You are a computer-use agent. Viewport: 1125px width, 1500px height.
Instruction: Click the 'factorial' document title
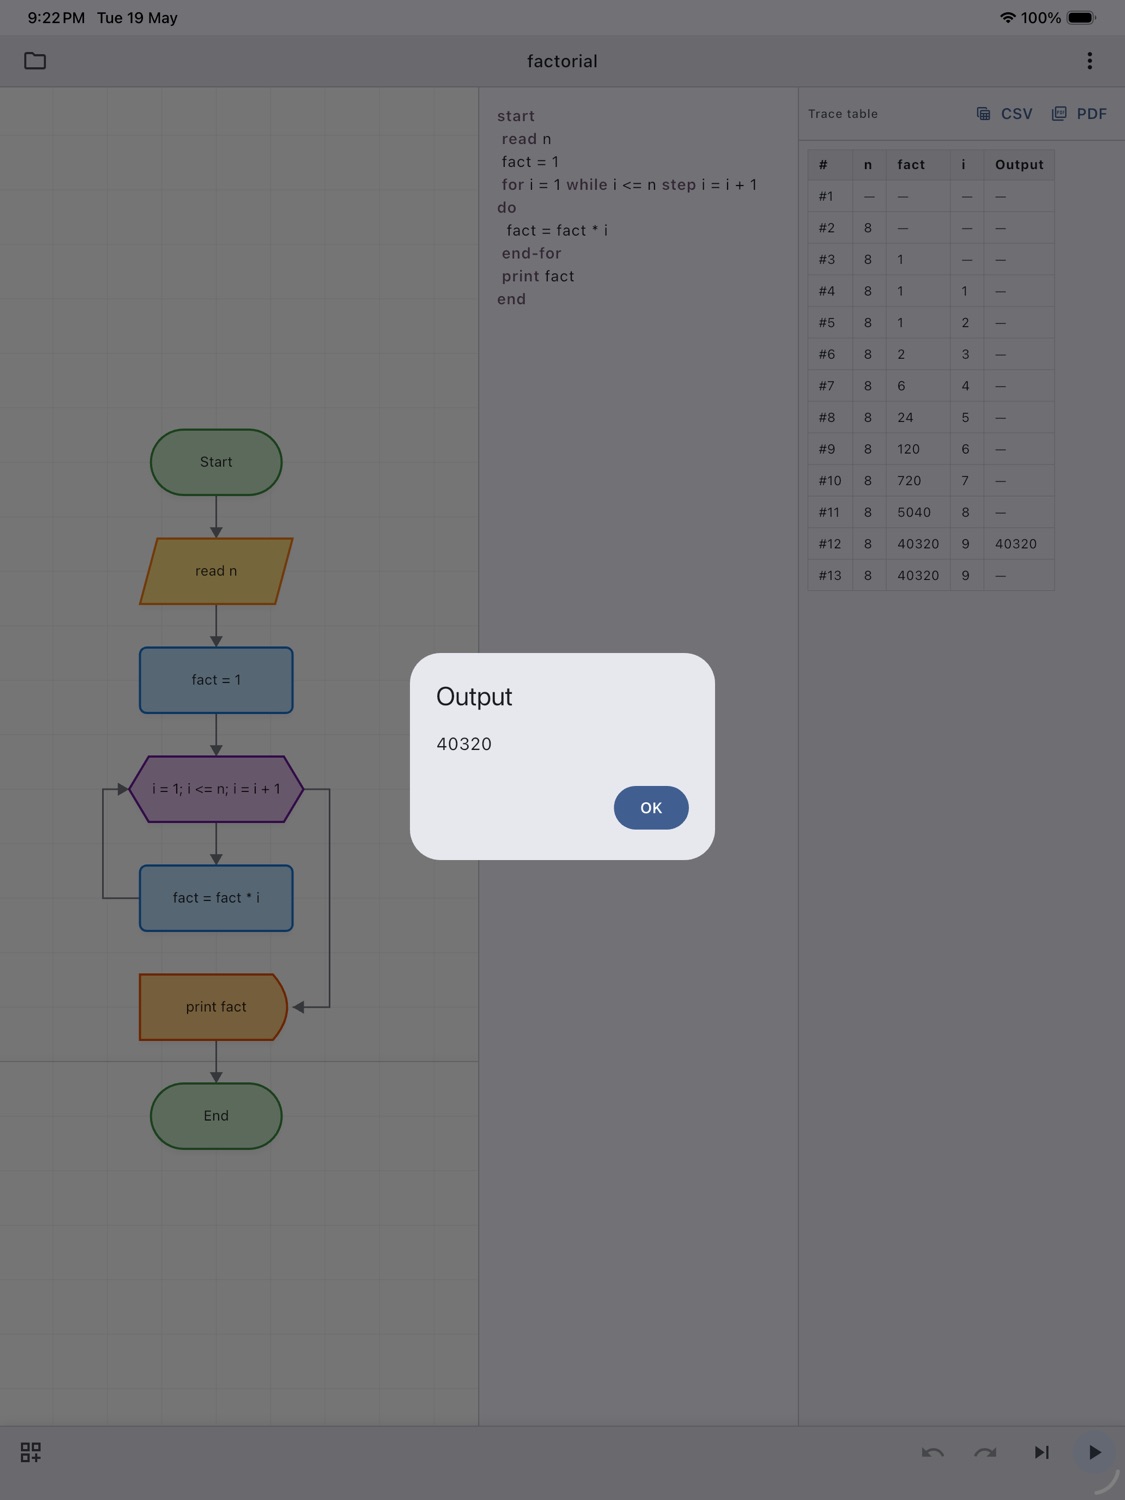562,61
